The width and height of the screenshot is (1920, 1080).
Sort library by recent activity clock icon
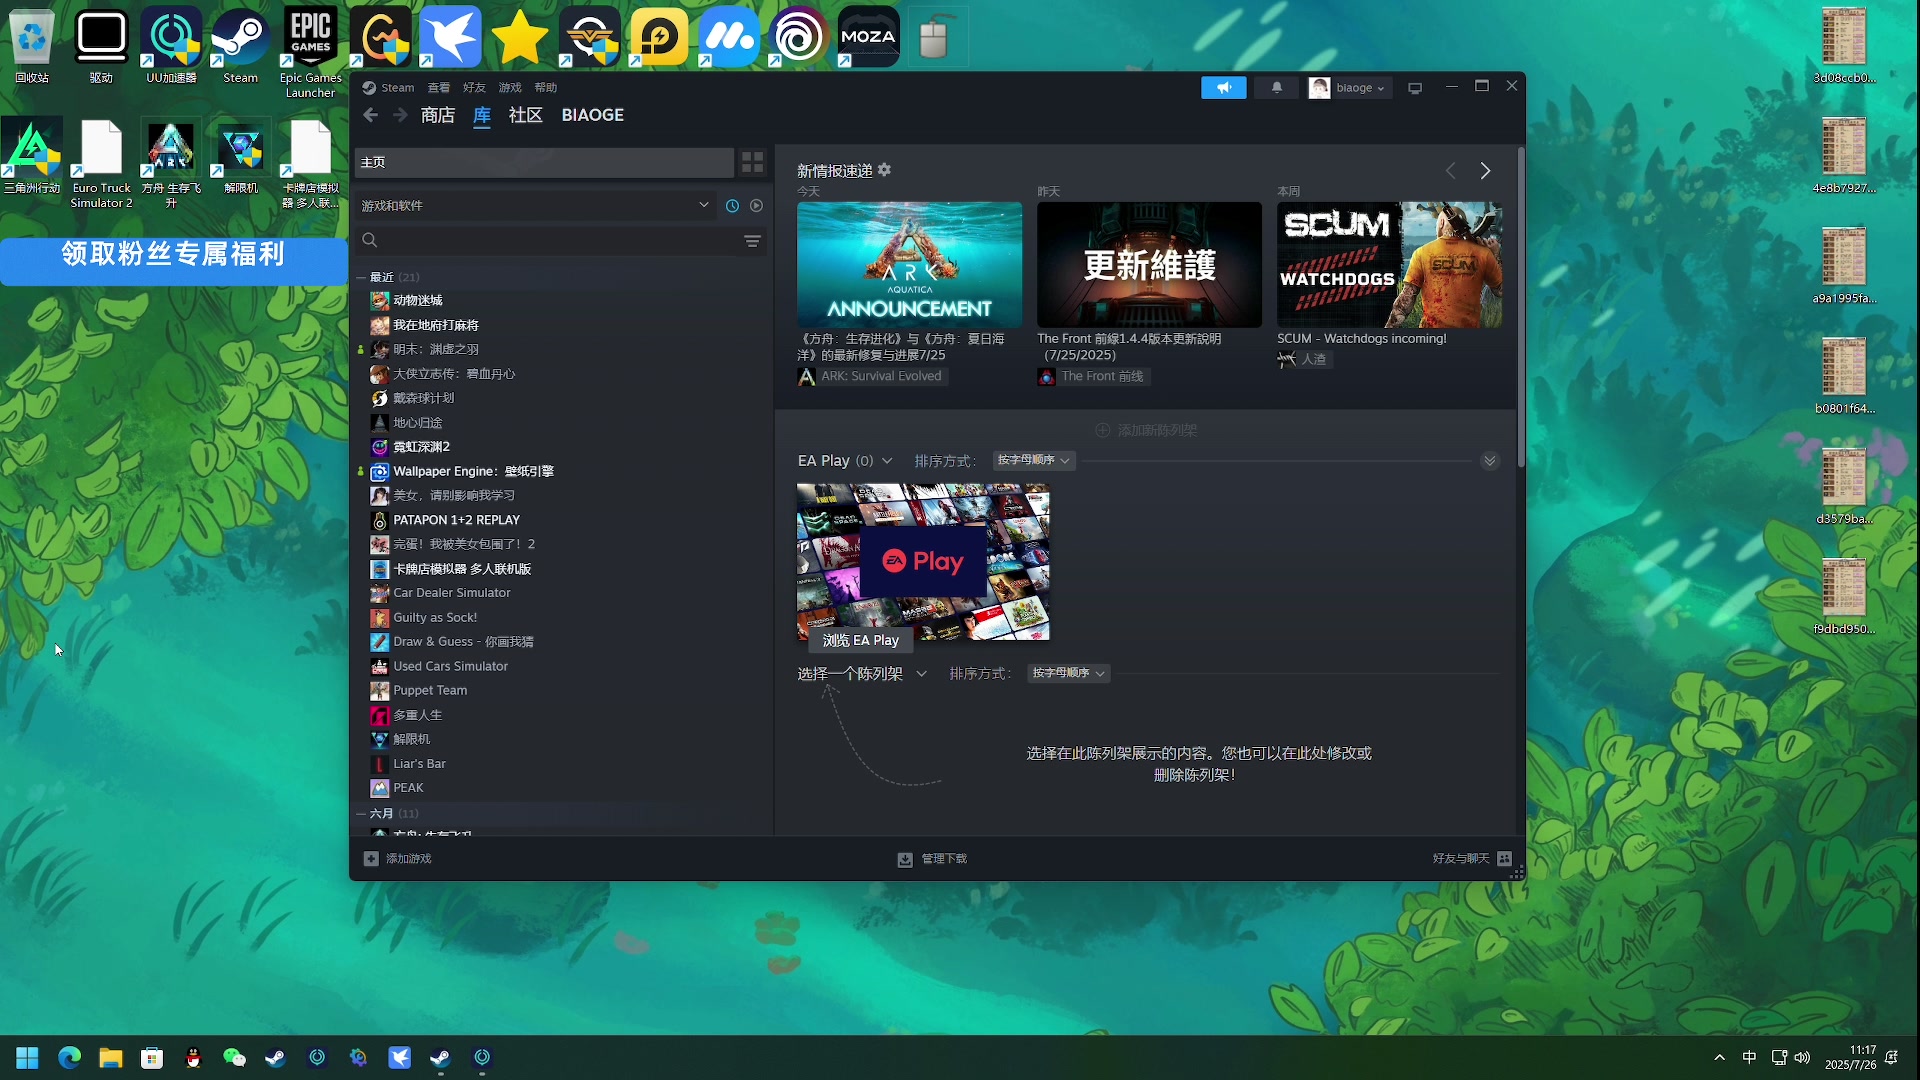(x=732, y=206)
